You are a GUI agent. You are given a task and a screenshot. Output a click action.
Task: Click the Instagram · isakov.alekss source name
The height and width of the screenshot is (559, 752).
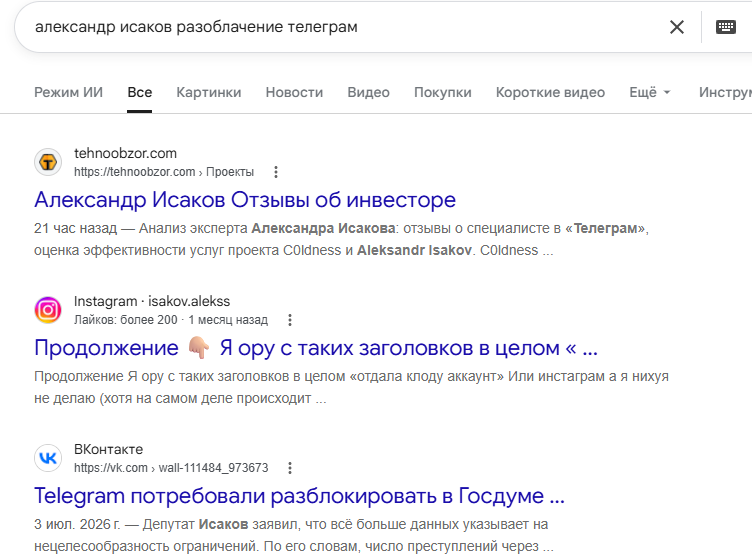tap(152, 301)
